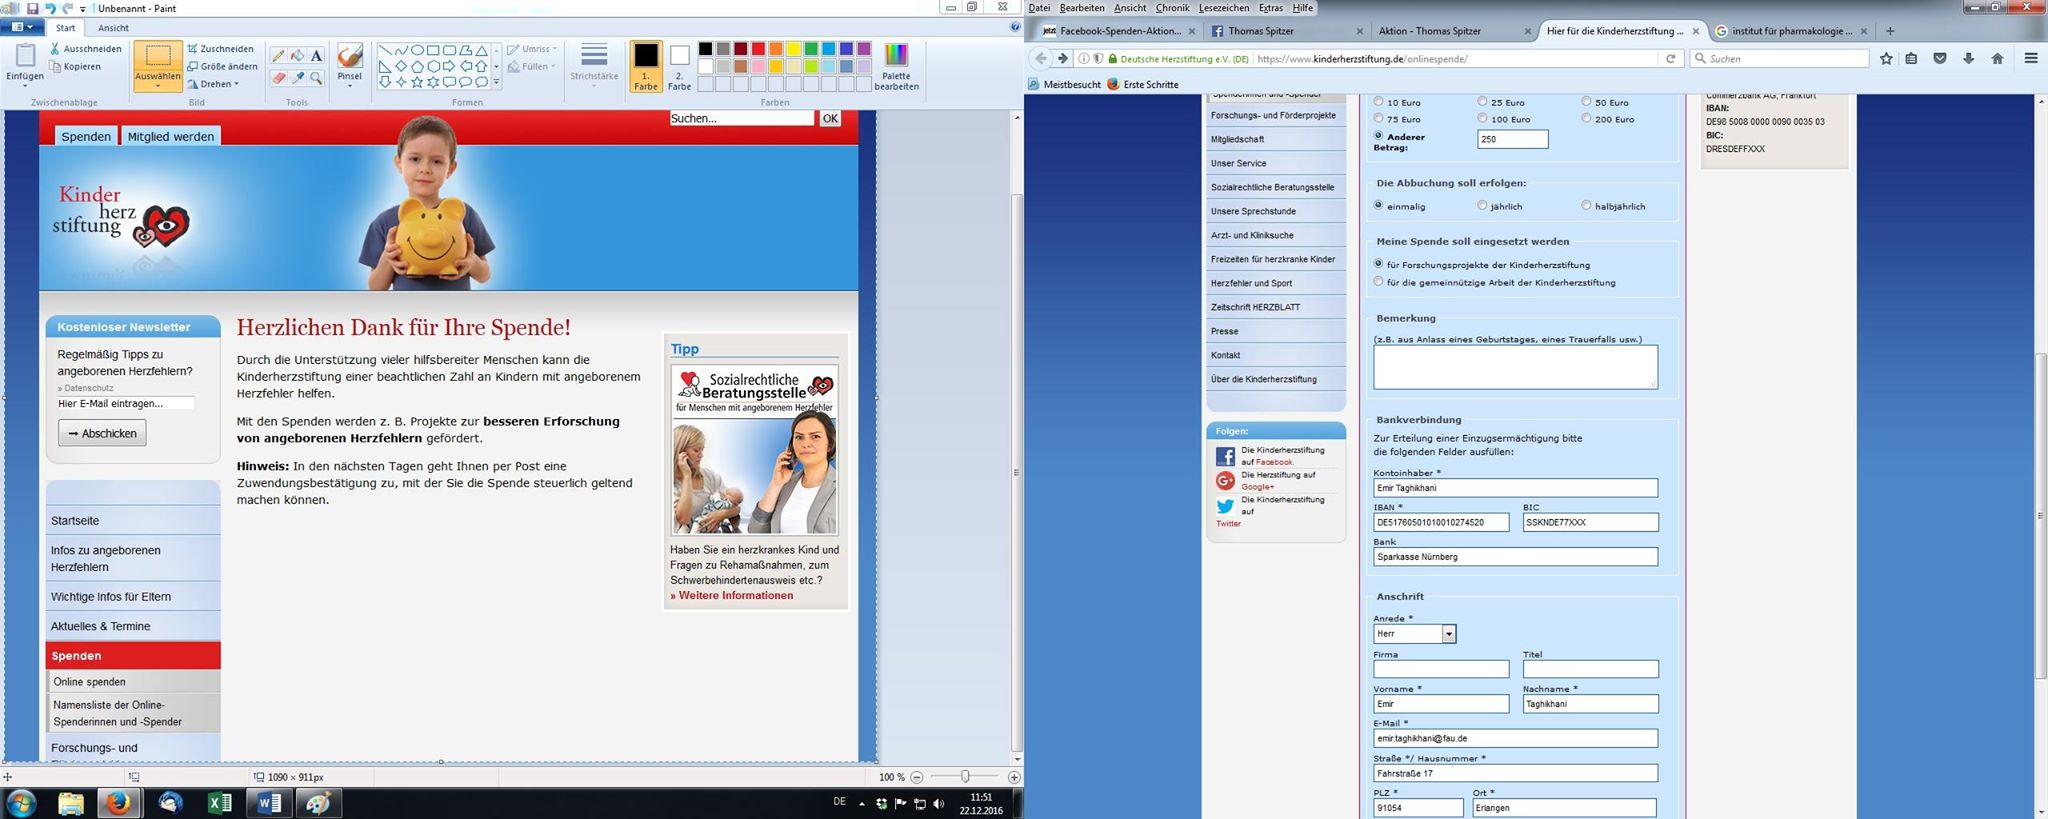Choose the red color swatch in Paint
The height and width of the screenshot is (819, 2048).
(x=758, y=49)
